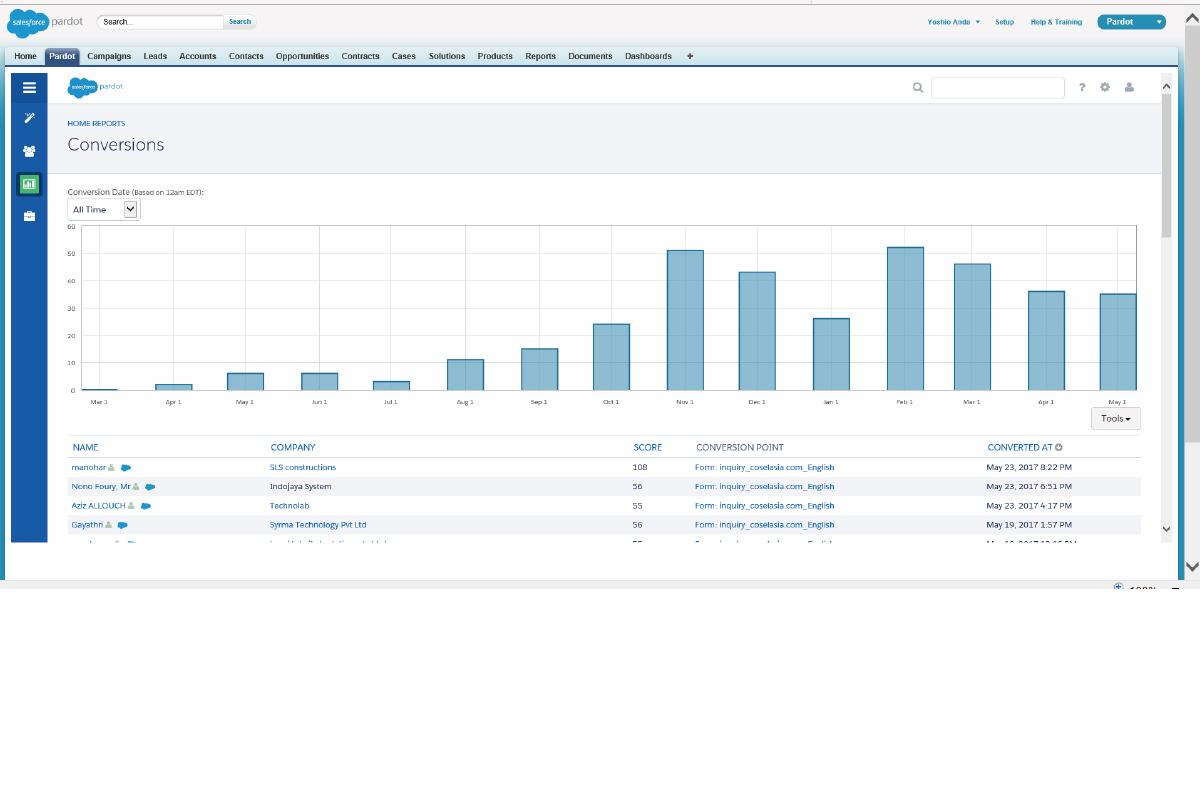
Task: Go to the Contracts tab
Action: coord(360,56)
